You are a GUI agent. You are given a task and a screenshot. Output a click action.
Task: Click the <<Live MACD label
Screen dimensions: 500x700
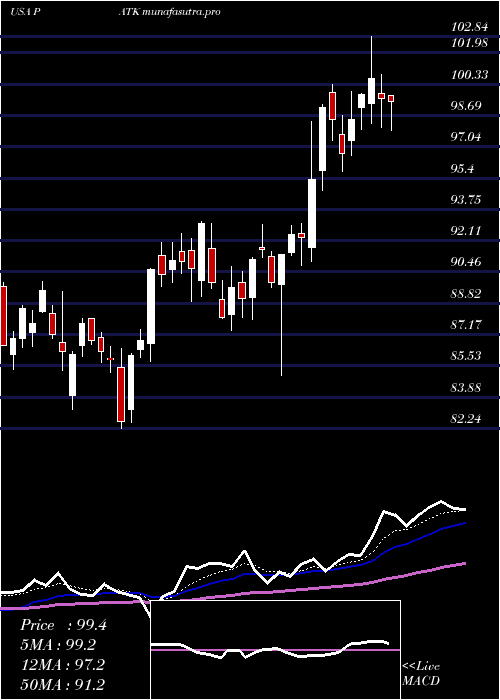pos(421,674)
